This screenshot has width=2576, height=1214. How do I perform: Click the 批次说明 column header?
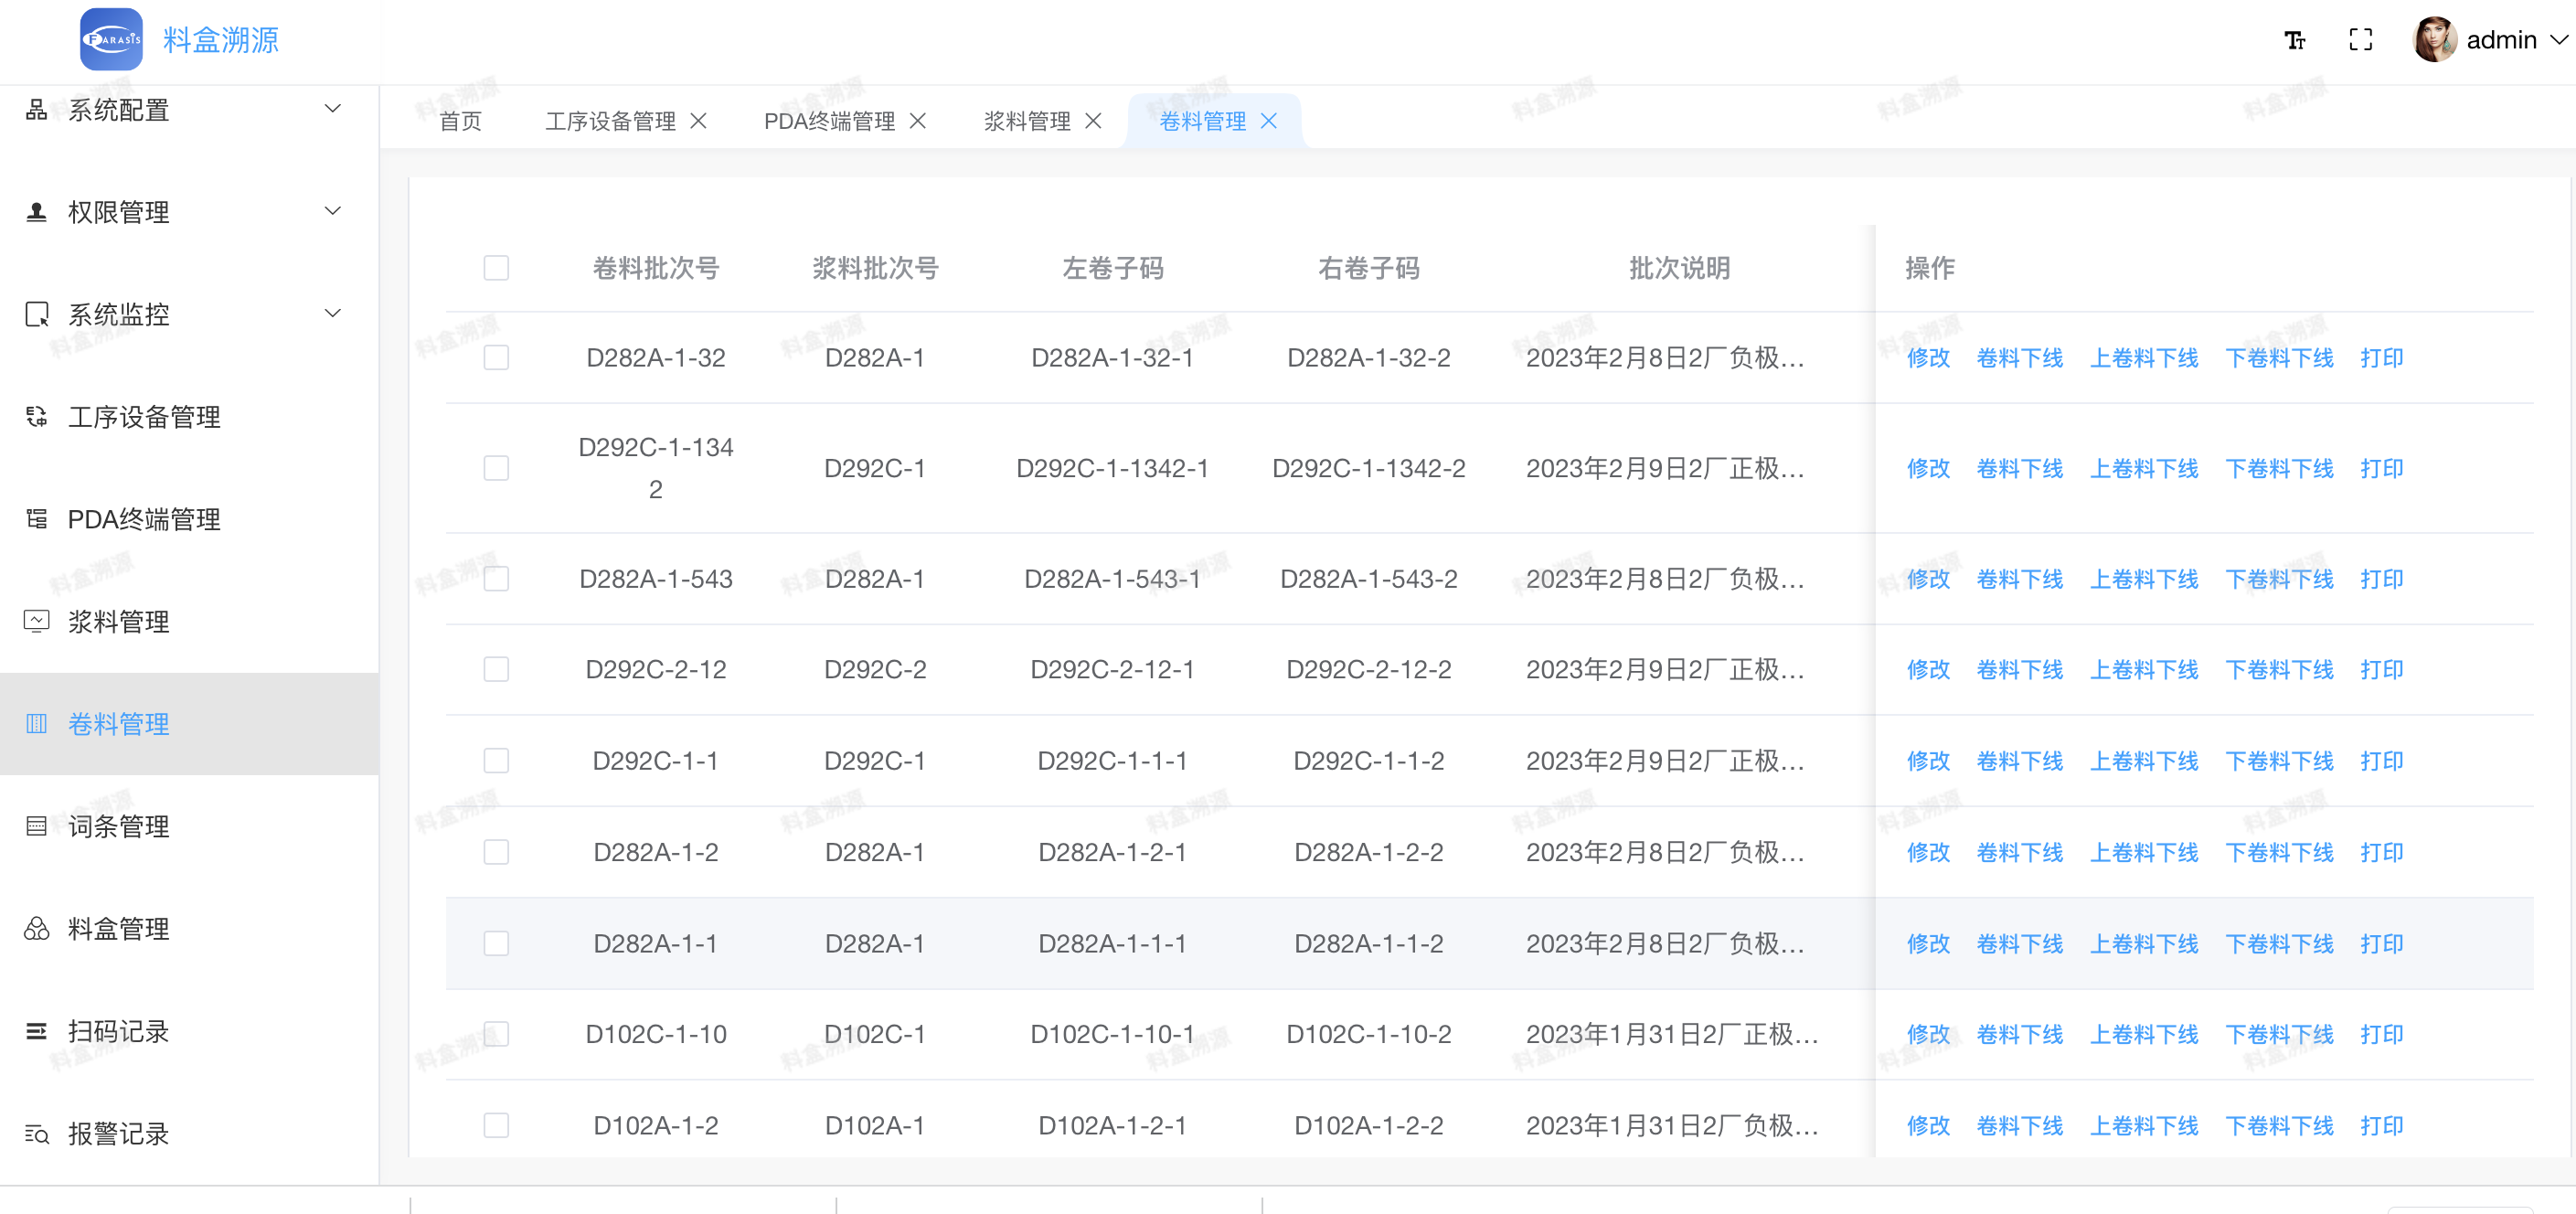click(x=1679, y=268)
